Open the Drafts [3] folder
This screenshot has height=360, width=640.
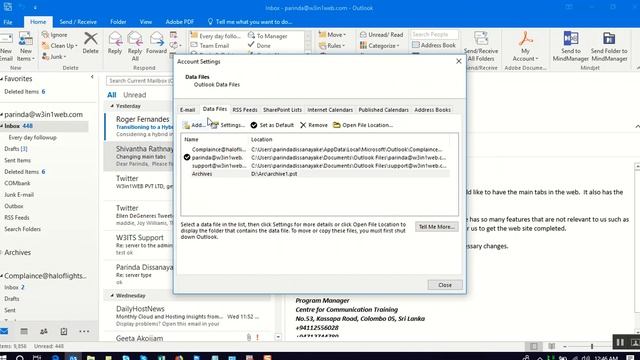[x=16, y=149]
